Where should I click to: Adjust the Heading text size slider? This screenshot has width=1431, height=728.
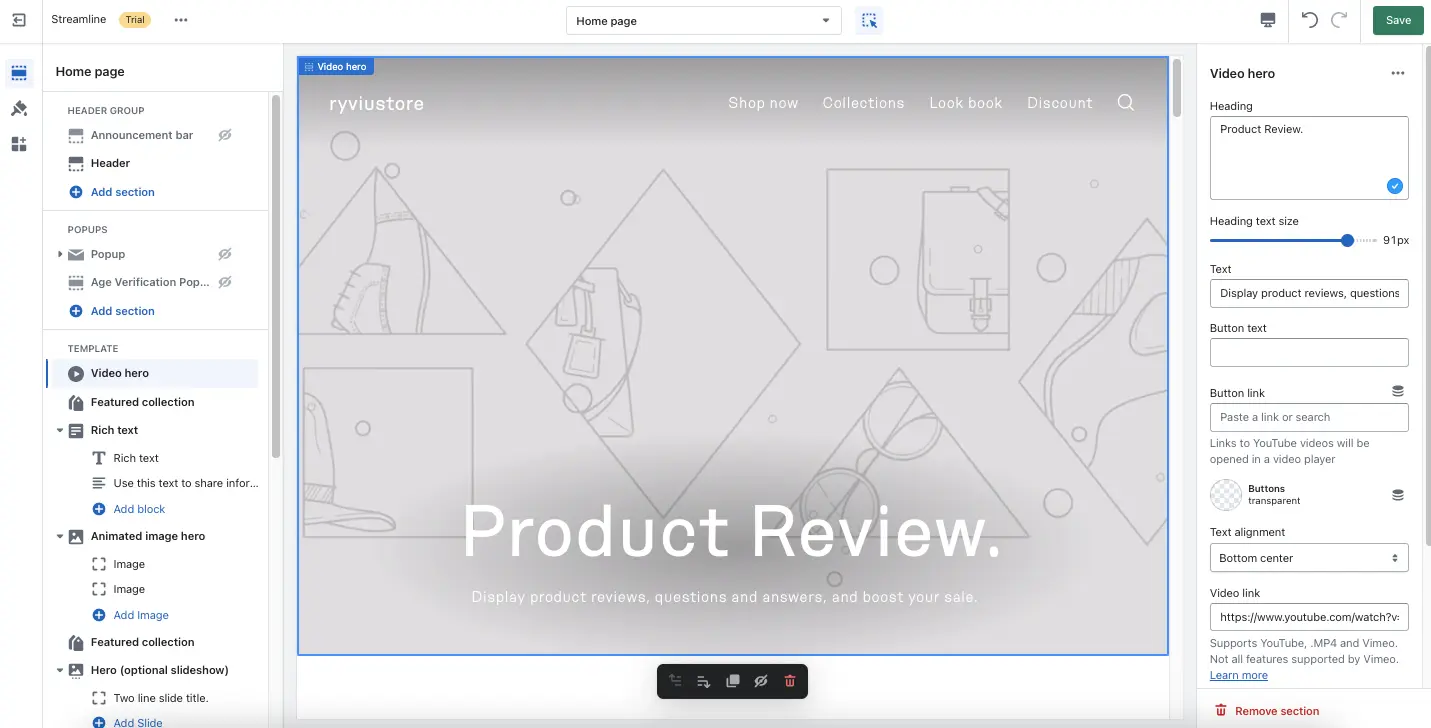click(x=1347, y=240)
